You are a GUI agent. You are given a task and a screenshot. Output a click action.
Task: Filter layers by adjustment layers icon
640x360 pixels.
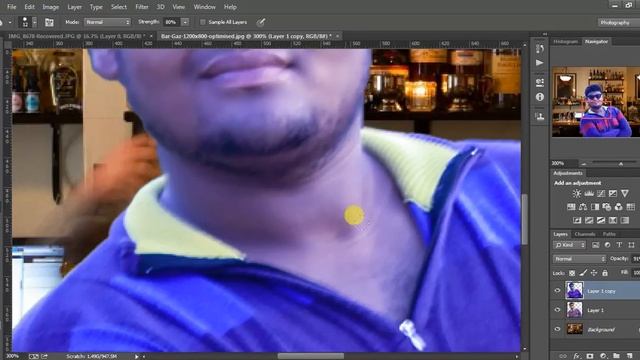(x=607, y=245)
